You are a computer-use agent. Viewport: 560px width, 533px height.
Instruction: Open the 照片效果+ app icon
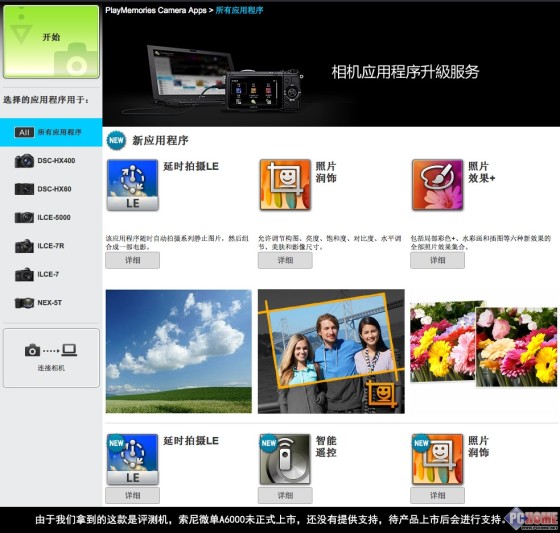[438, 185]
